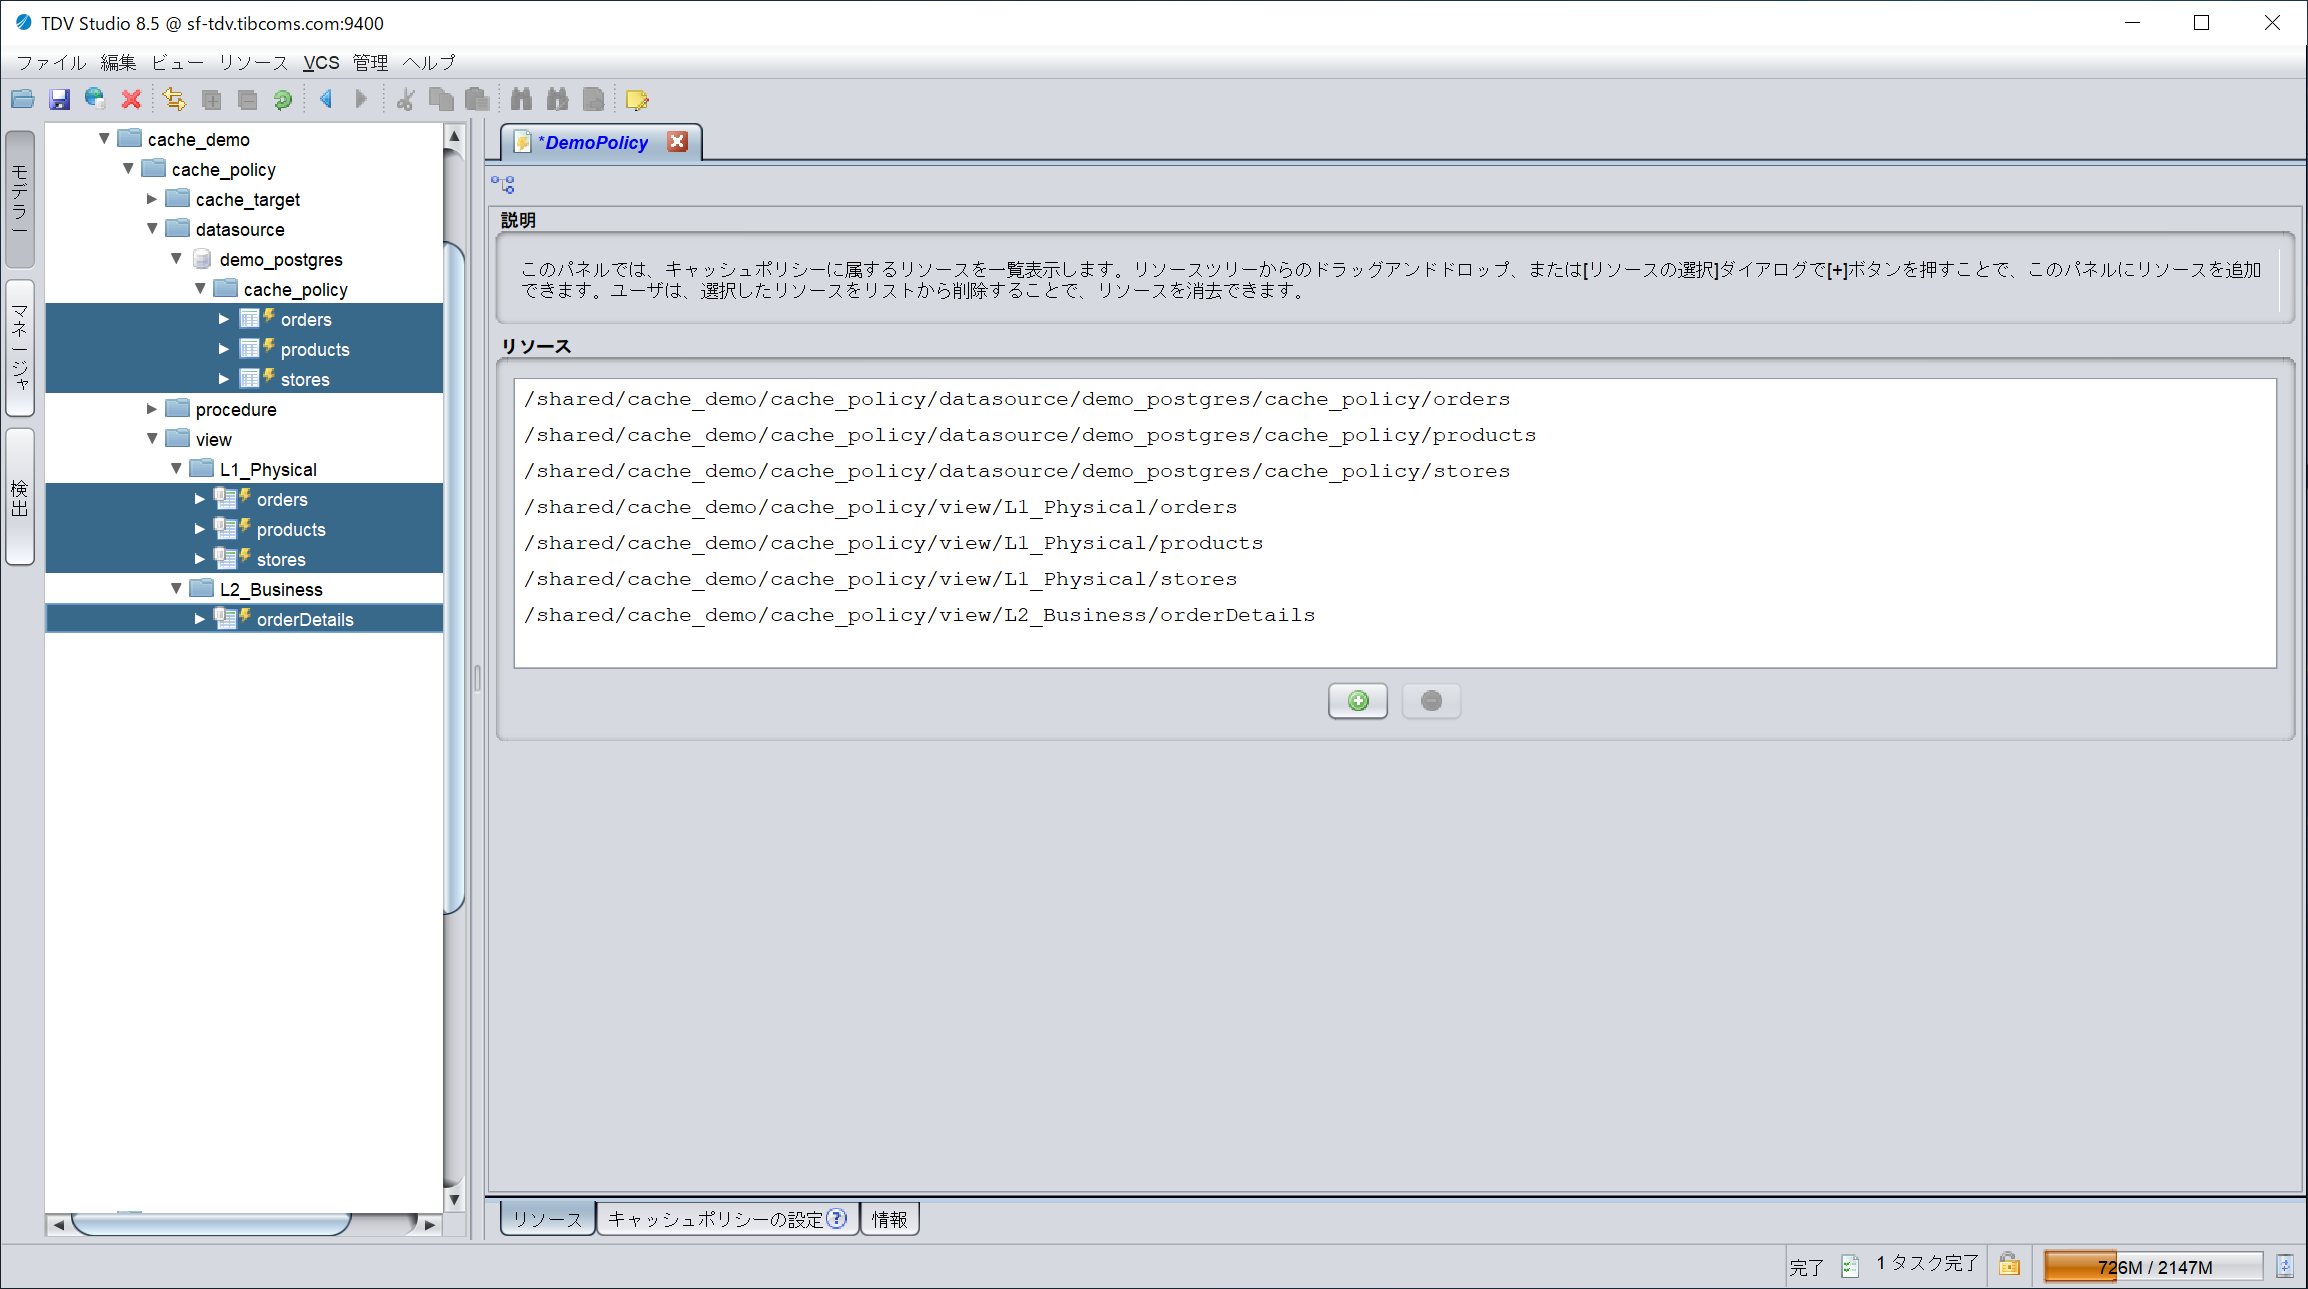Click the blue floppy disk save icon
Image resolution: width=2308 pixels, height=1289 pixels.
tap(59, 99)
